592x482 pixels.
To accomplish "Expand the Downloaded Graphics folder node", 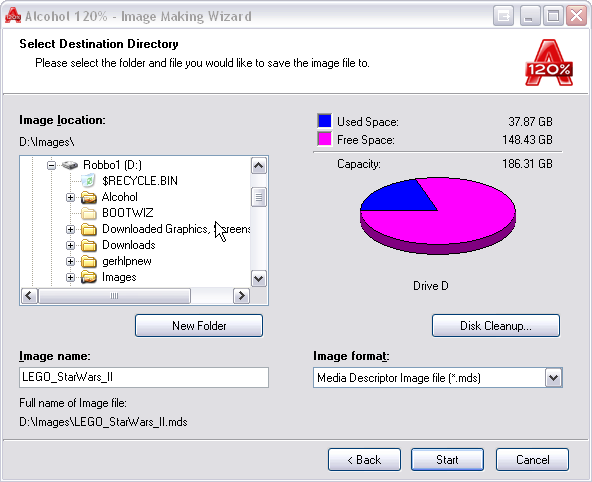I will [x=70, y=229].
